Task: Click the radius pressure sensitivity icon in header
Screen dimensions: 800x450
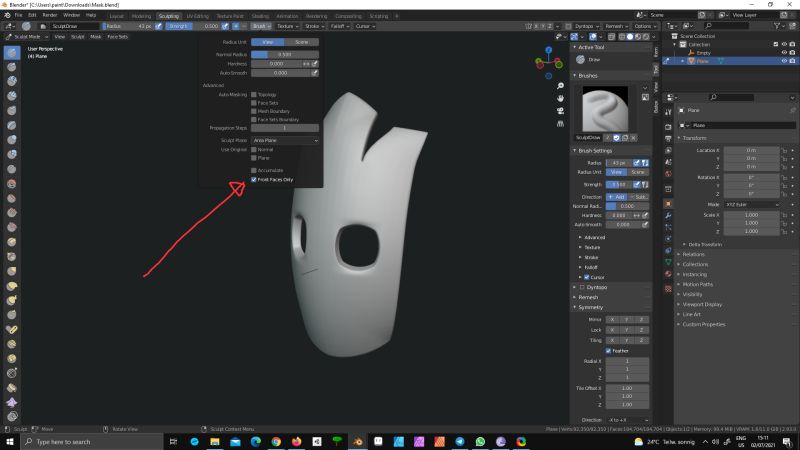Action: click(159, 26)
